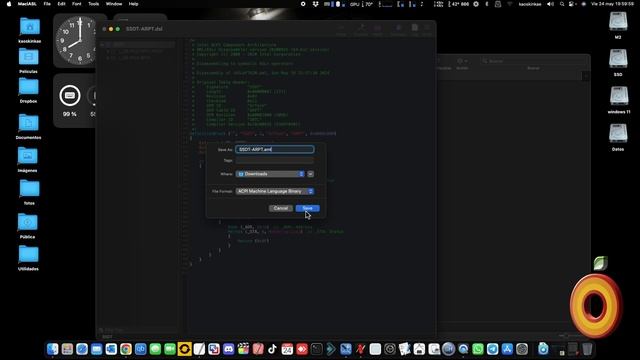640x360 pixels.
Task: Open the Where Downloads location dropdown
Action: (270, 174)
